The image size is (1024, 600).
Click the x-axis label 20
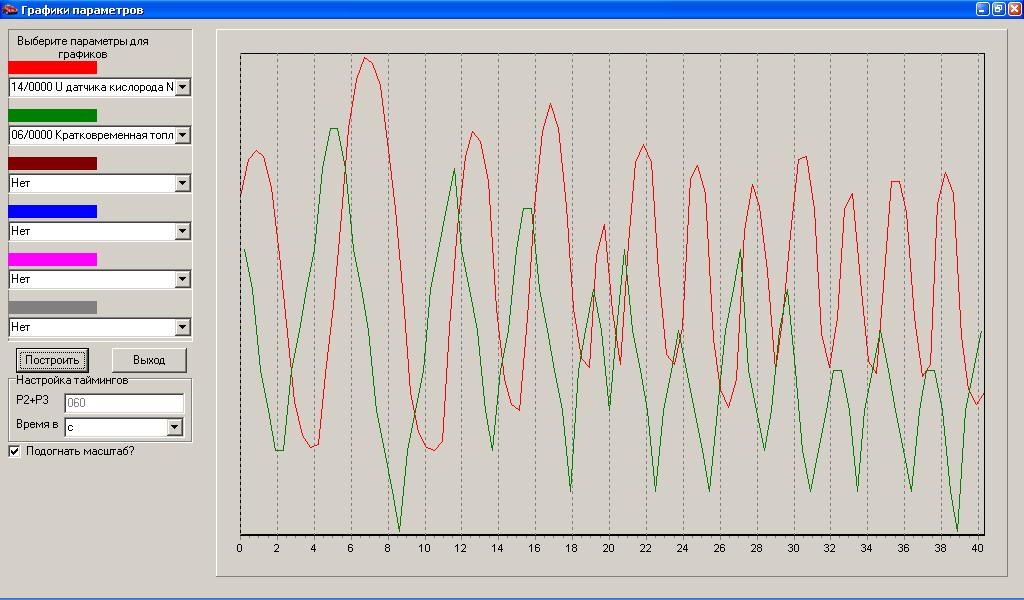coord(608,548)
